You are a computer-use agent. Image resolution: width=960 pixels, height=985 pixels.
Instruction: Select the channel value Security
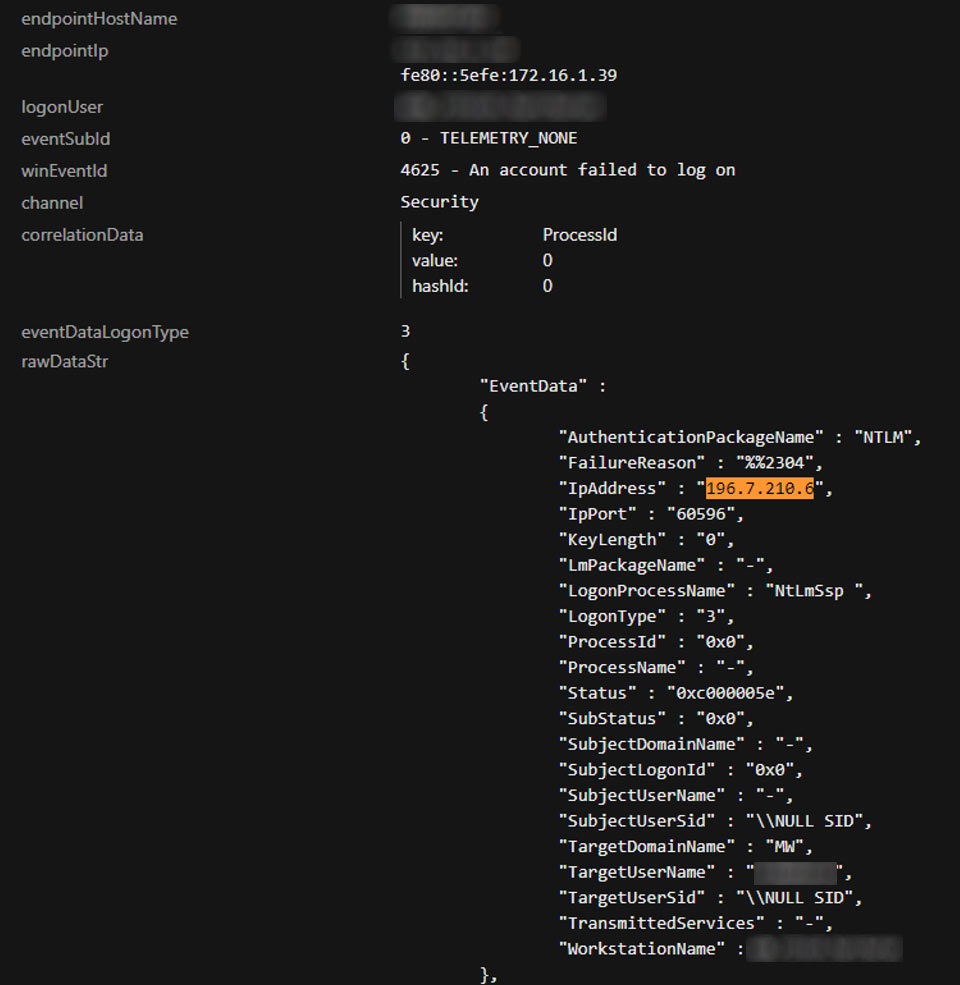(439, 202)
